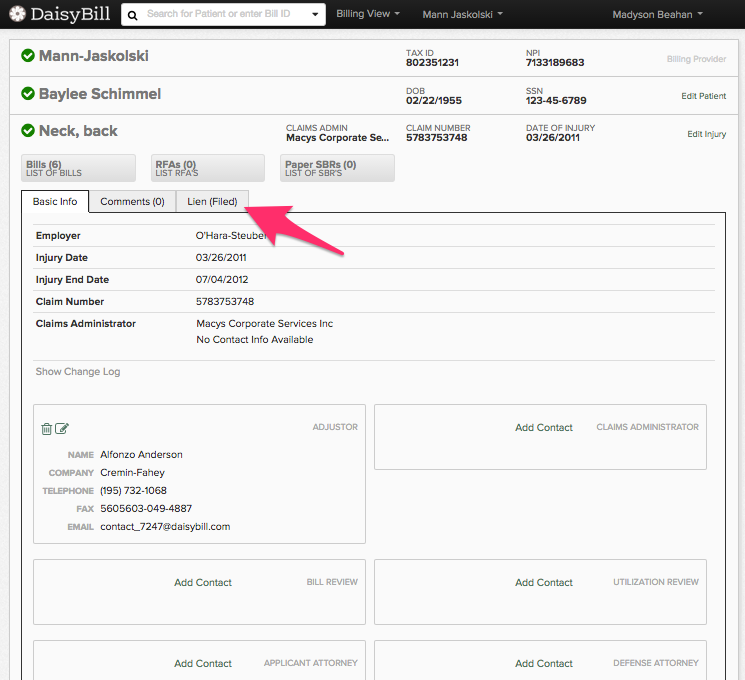Show the Change Log
Image resolution: width=745 pixels, height=680 pixels.
pyautogui.click(x=78, y=372)
